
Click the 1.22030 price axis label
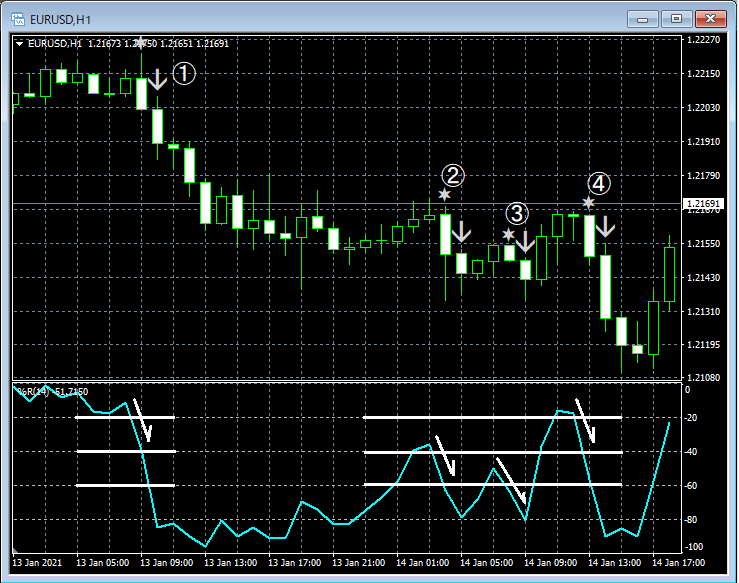(x=704, y=107)
